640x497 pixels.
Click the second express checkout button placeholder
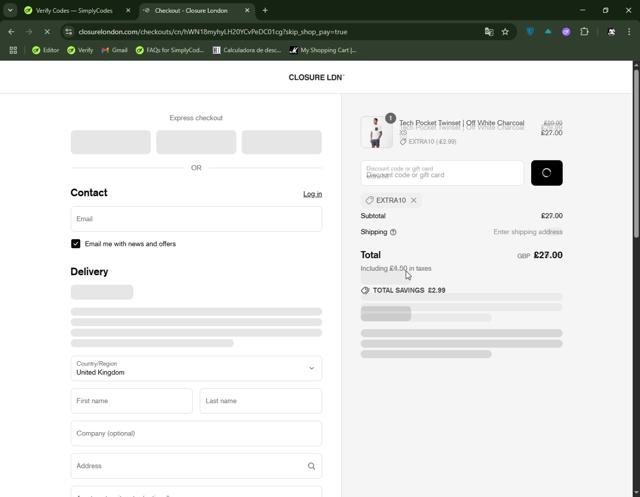pyautogui.click(x=196, y=142)
